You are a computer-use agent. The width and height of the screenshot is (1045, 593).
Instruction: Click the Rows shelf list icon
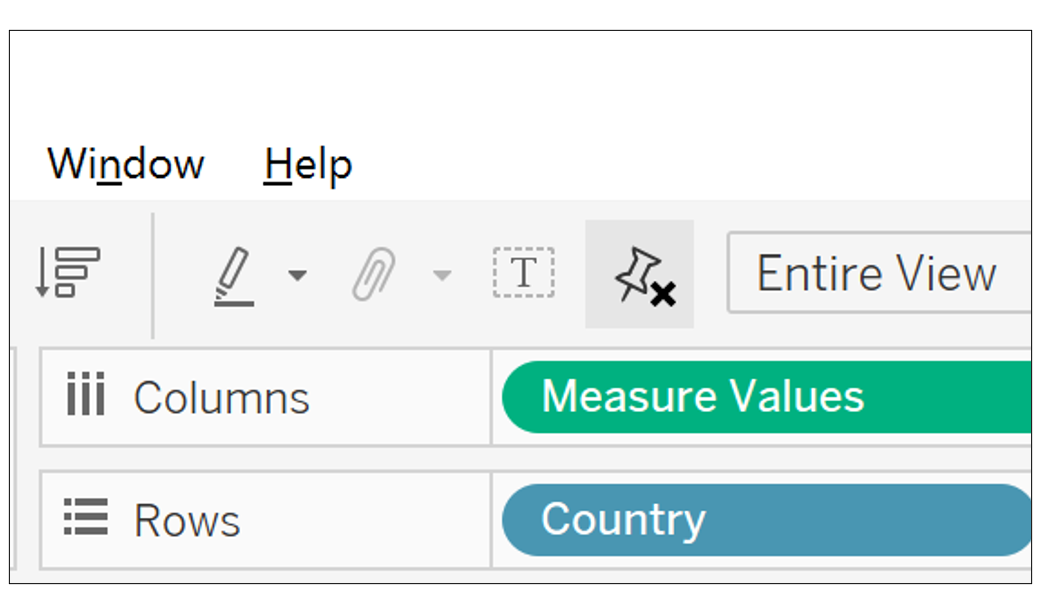86,520
